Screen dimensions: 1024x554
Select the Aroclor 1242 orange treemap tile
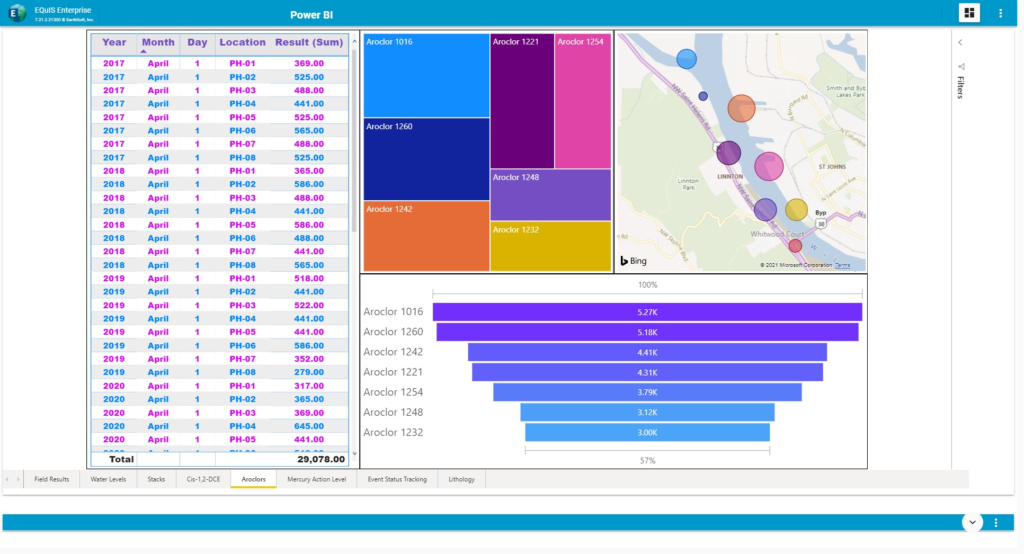point(426,236)
